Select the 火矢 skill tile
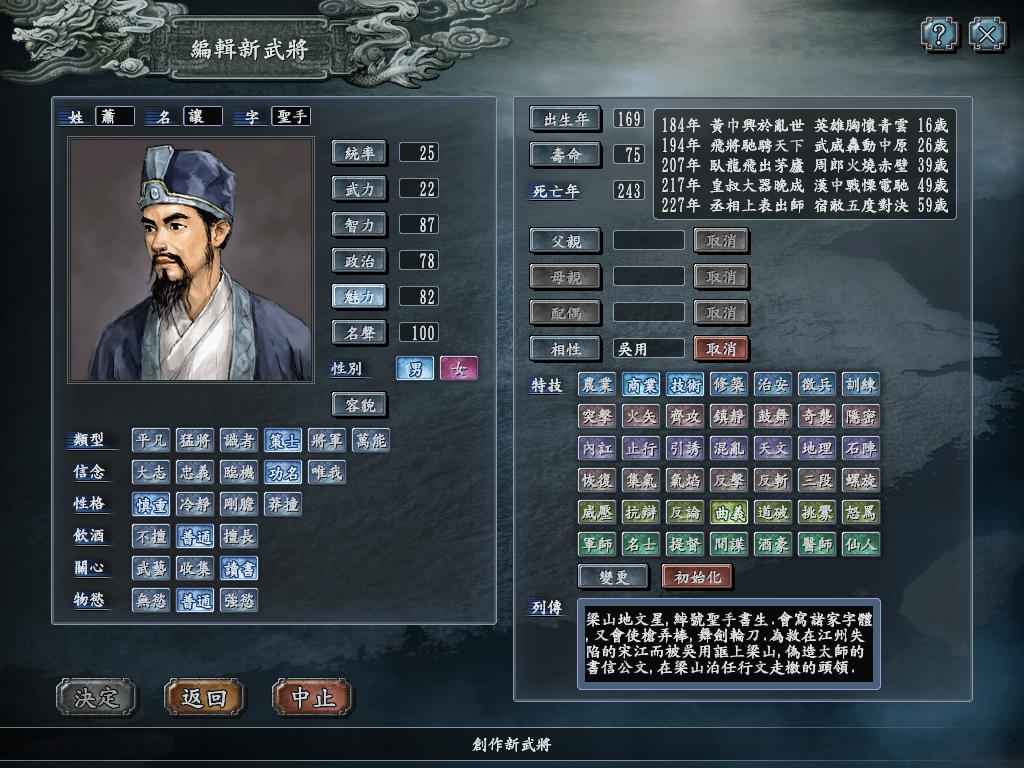Image resolution: width=1024 pixels, height=768 pixels. pos(641,416)
